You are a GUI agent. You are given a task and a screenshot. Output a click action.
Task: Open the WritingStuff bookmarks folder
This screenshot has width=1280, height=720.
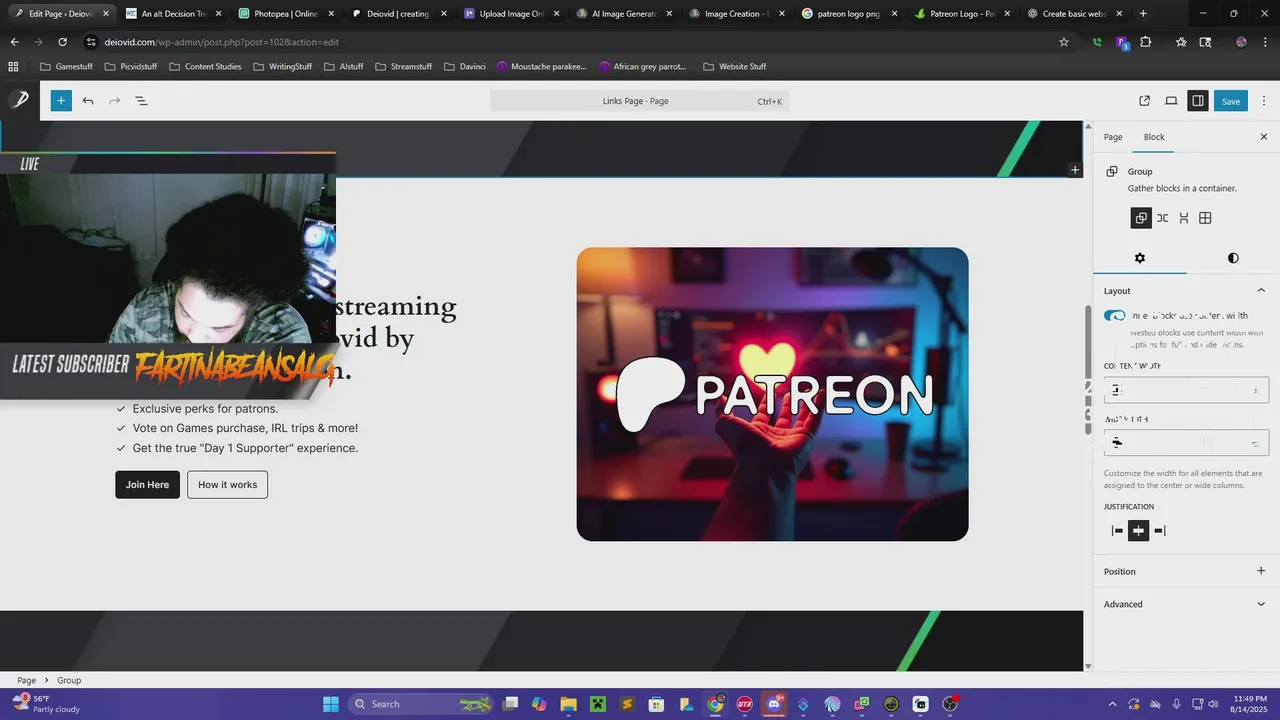282,66
